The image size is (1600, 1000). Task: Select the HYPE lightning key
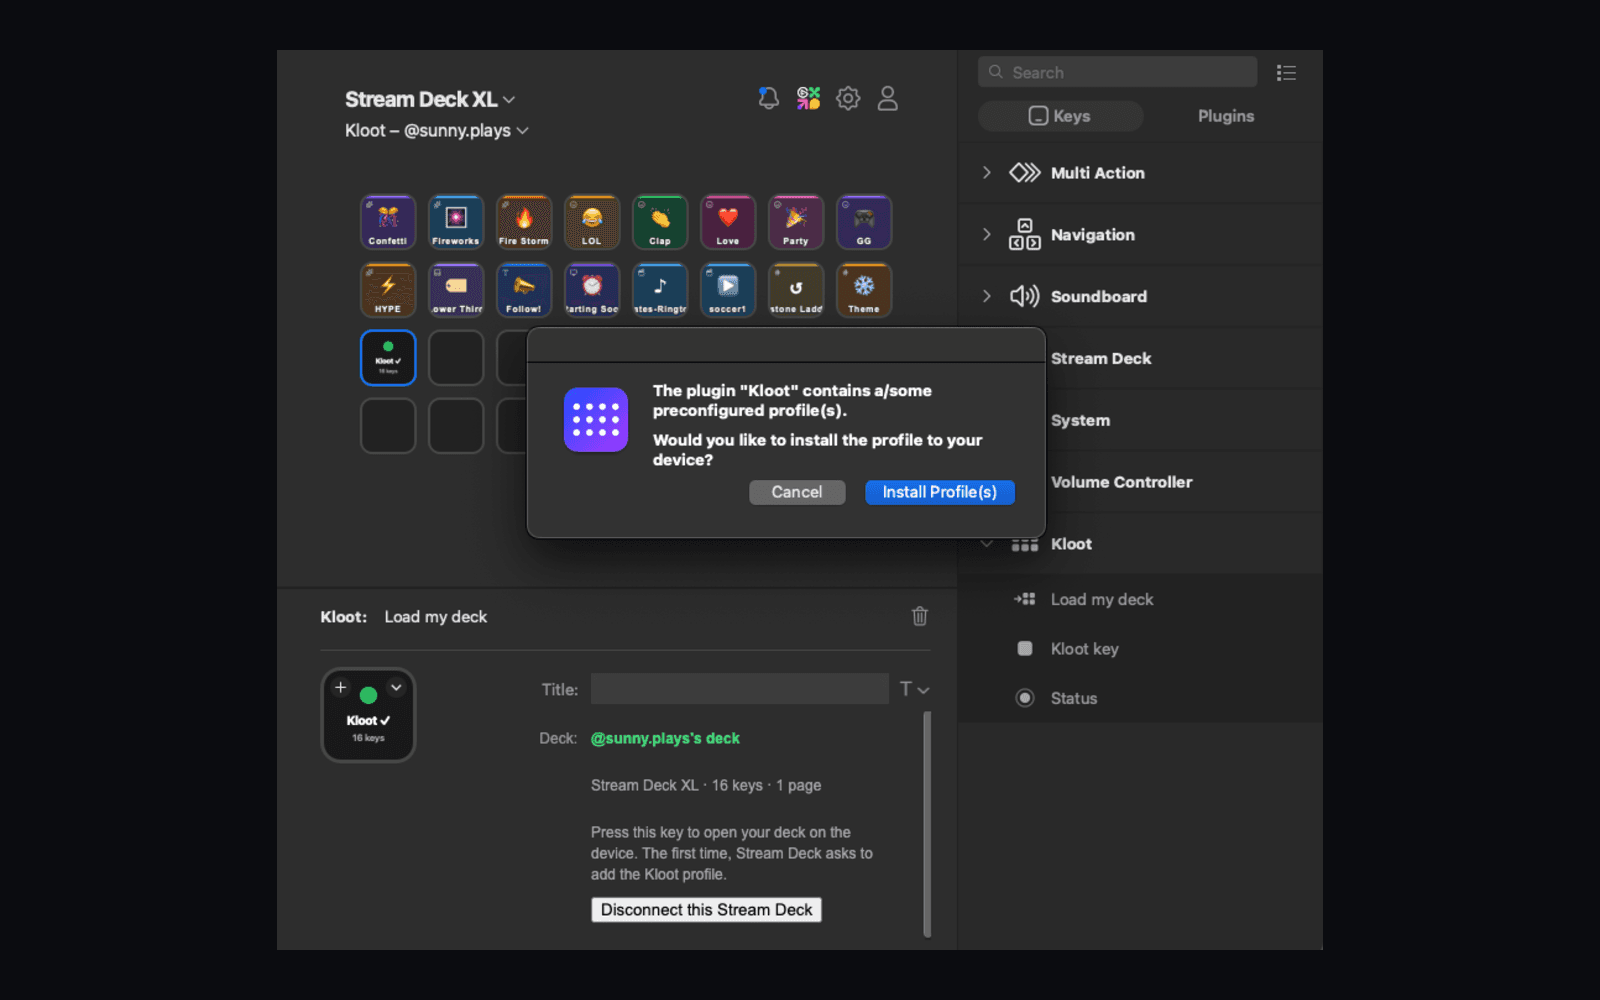[388, 290]
